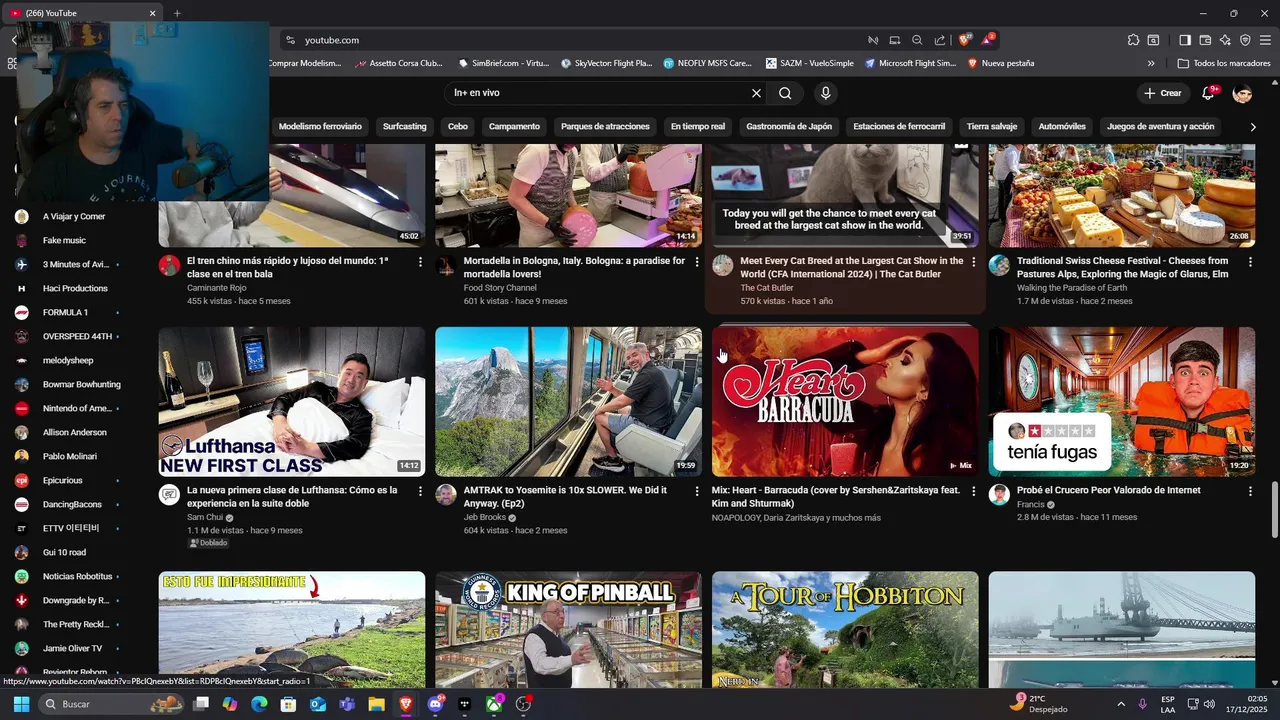The width and height of the screenshot is (1280, 720).
Task: Open the YouTube notifications bell
Action: pos(1209,93)
